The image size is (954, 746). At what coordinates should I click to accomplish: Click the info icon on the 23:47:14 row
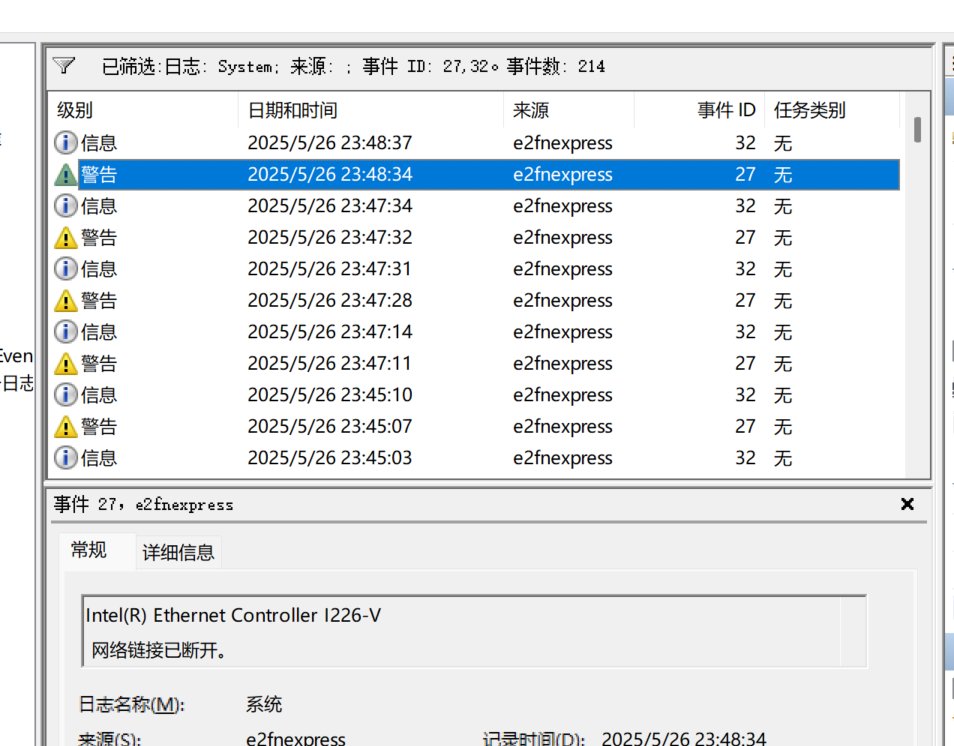pyautogui.click(x=66, y=332)
